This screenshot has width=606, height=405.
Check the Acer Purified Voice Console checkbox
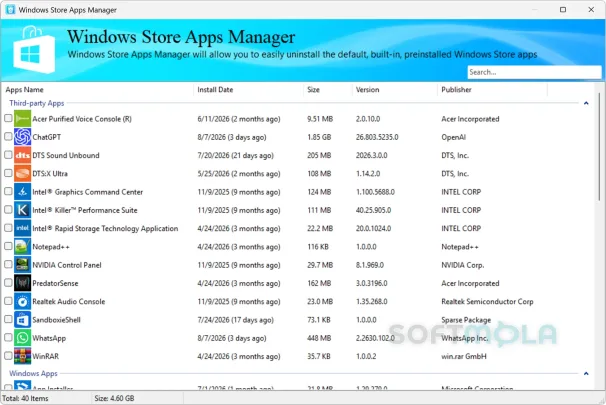(x=8, y=118)
